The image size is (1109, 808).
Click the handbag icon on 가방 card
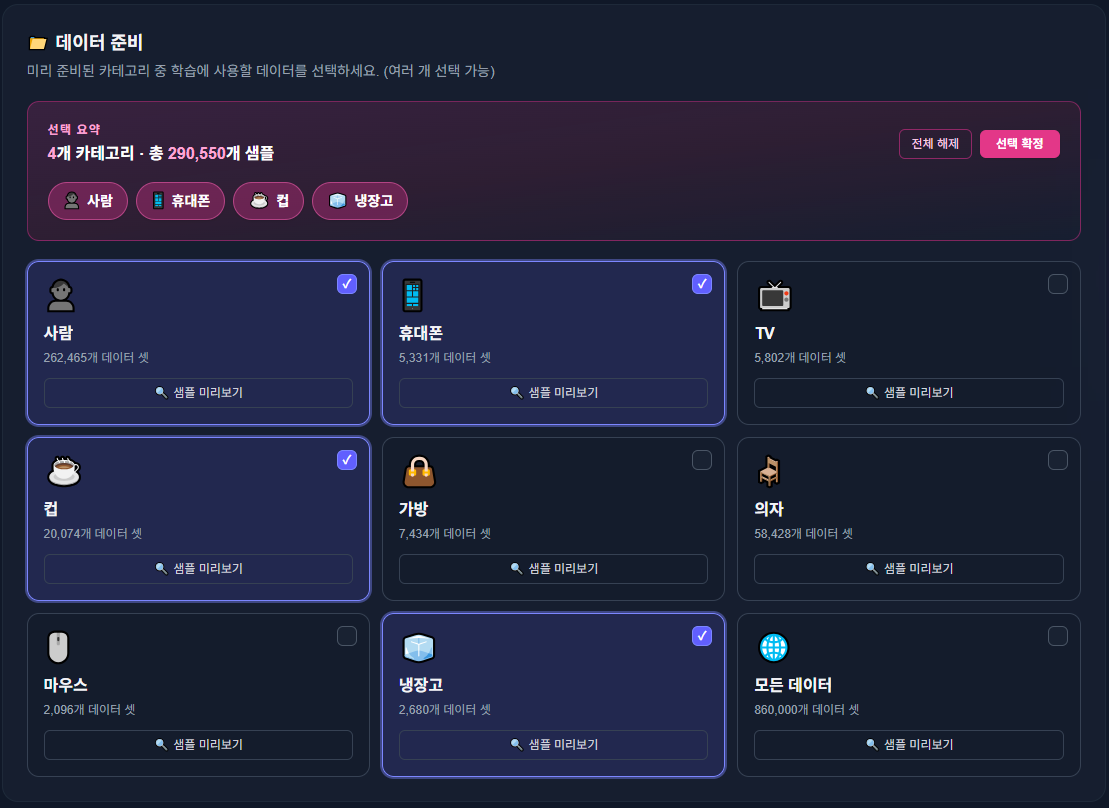[x=419, y=471]
